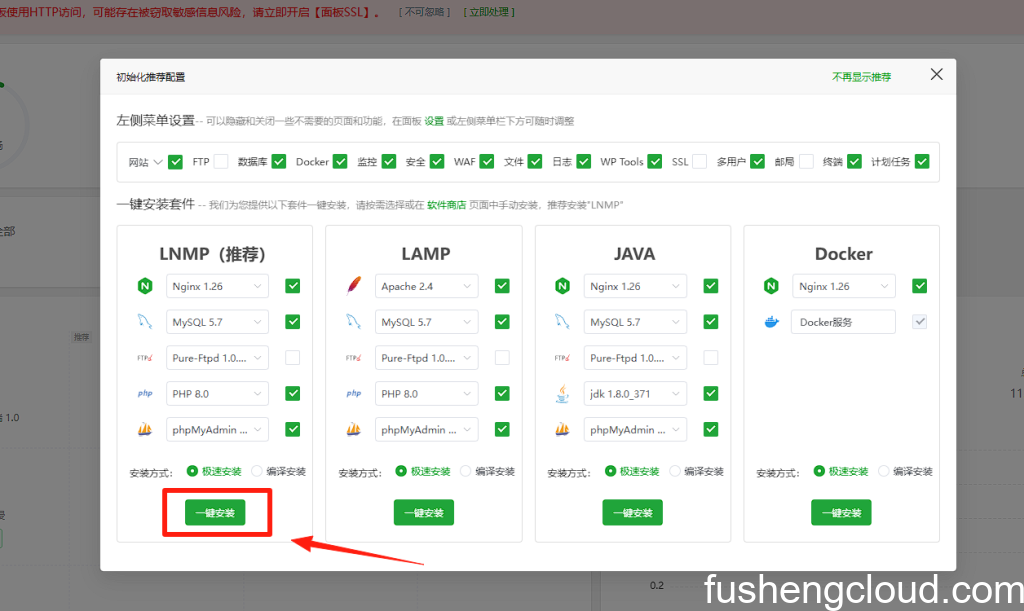Click the phpMyAdmin icon in the JAVA card

(x=562, y=430)
